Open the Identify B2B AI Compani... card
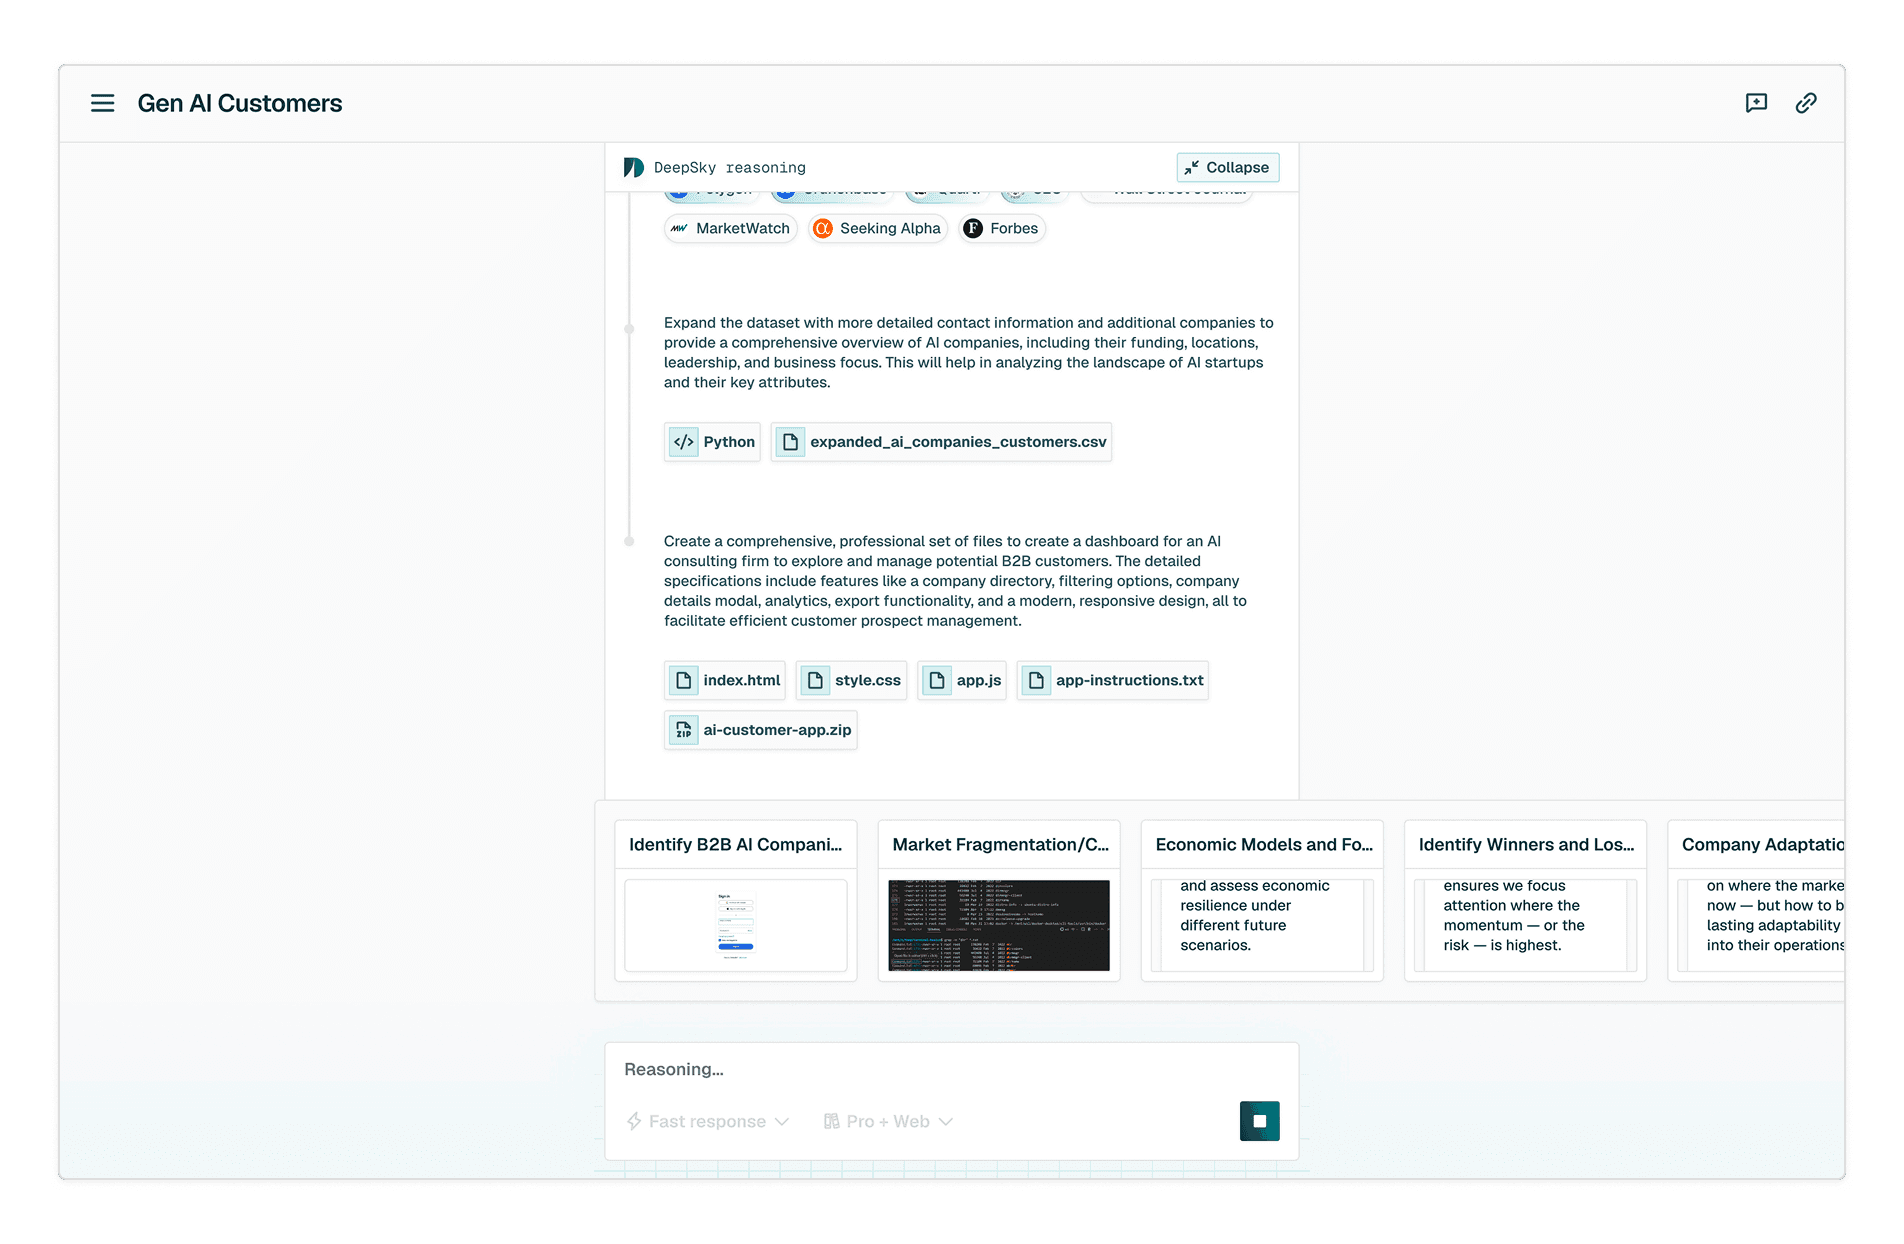1904x1244 pixels. tap(736, 901)
